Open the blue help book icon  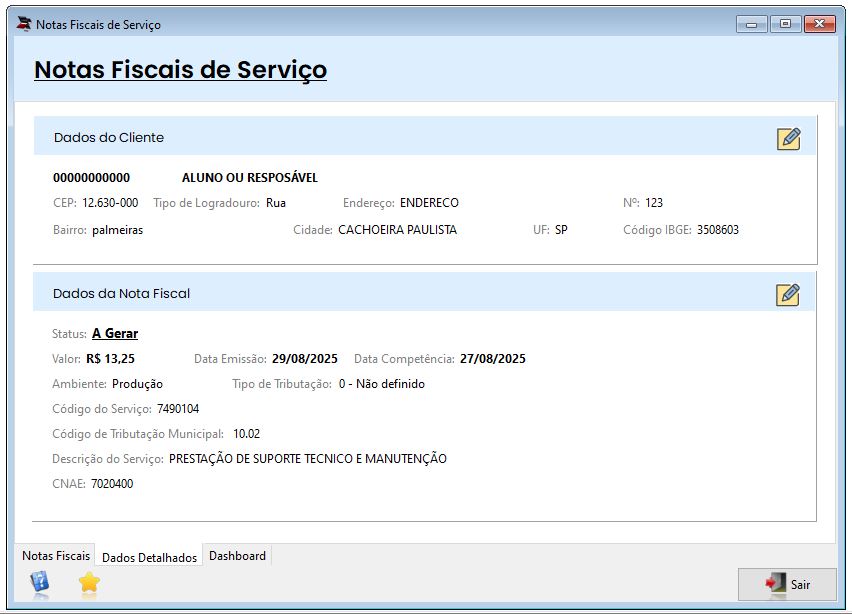(x=39, y=582)
